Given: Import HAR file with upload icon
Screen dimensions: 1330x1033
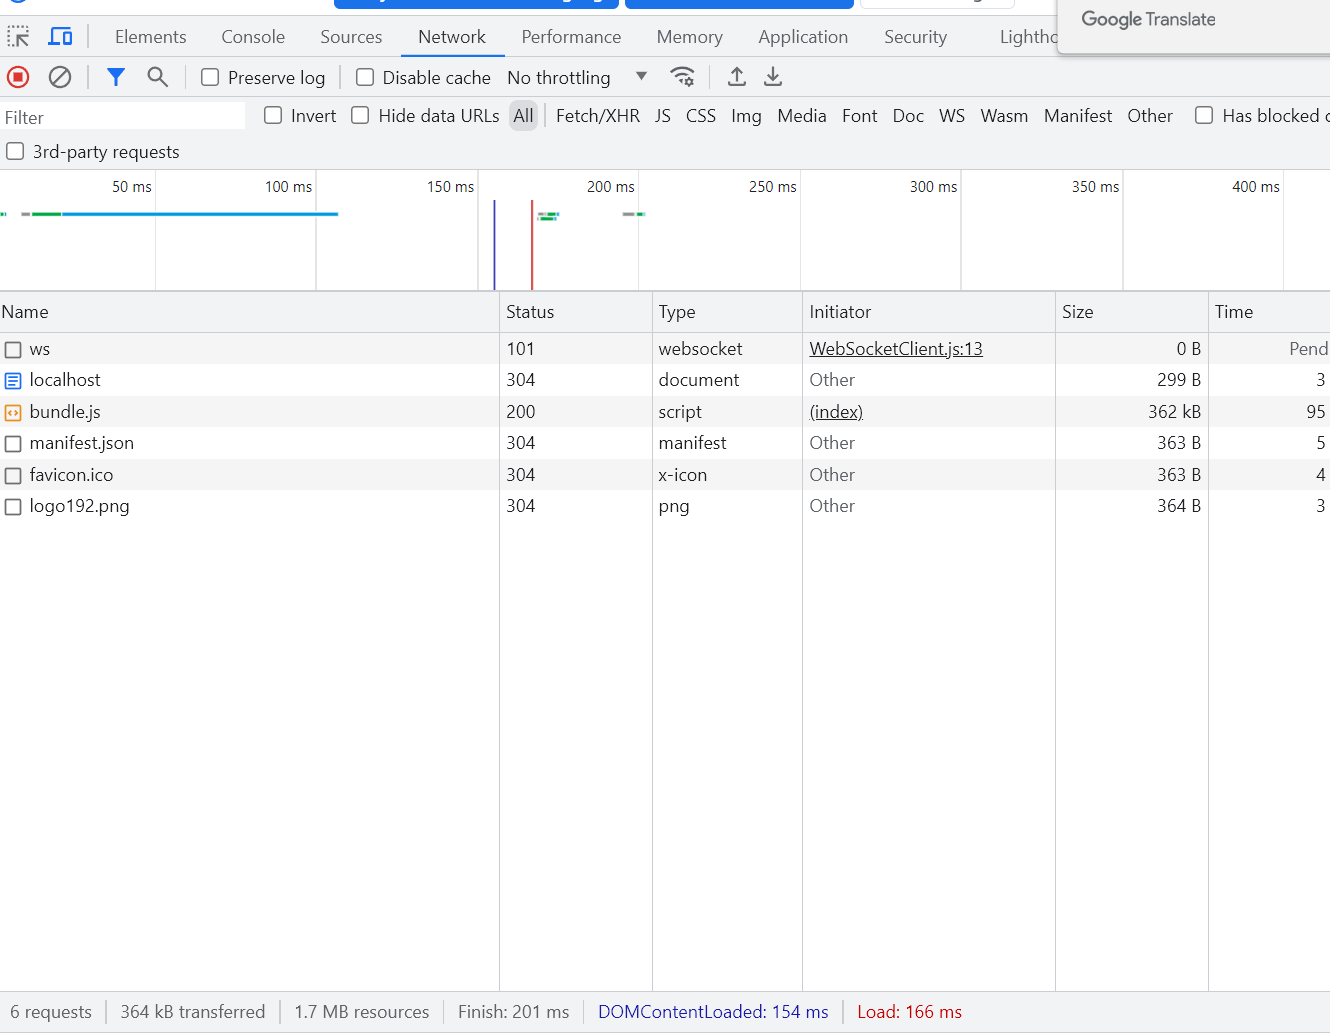Looking at the screenshot, I should pyautogui.click(x=737, y=77).
